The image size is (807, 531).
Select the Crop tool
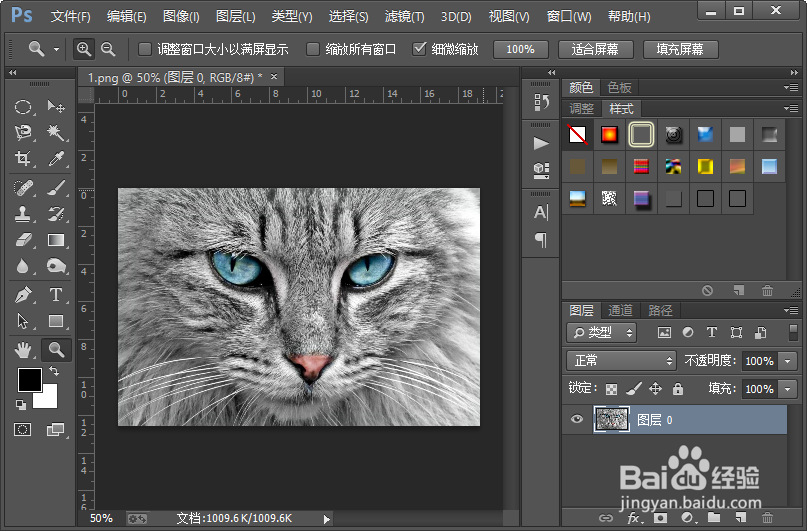23,158
